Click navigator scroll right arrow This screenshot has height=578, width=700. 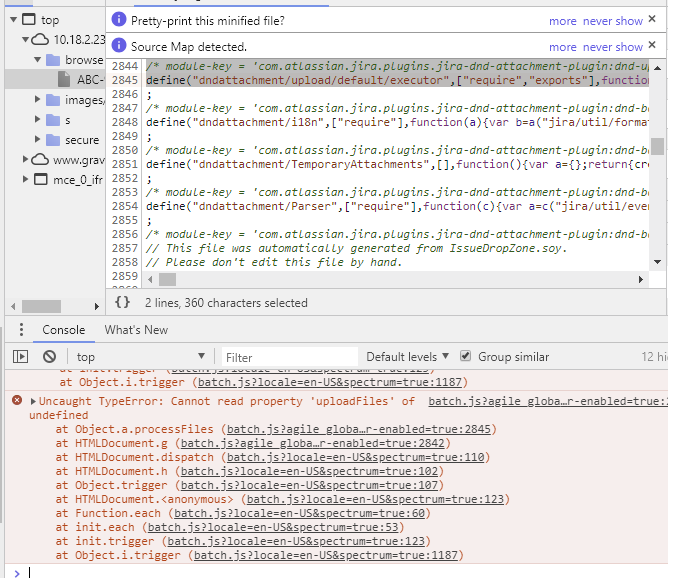[x=96, y=306]
